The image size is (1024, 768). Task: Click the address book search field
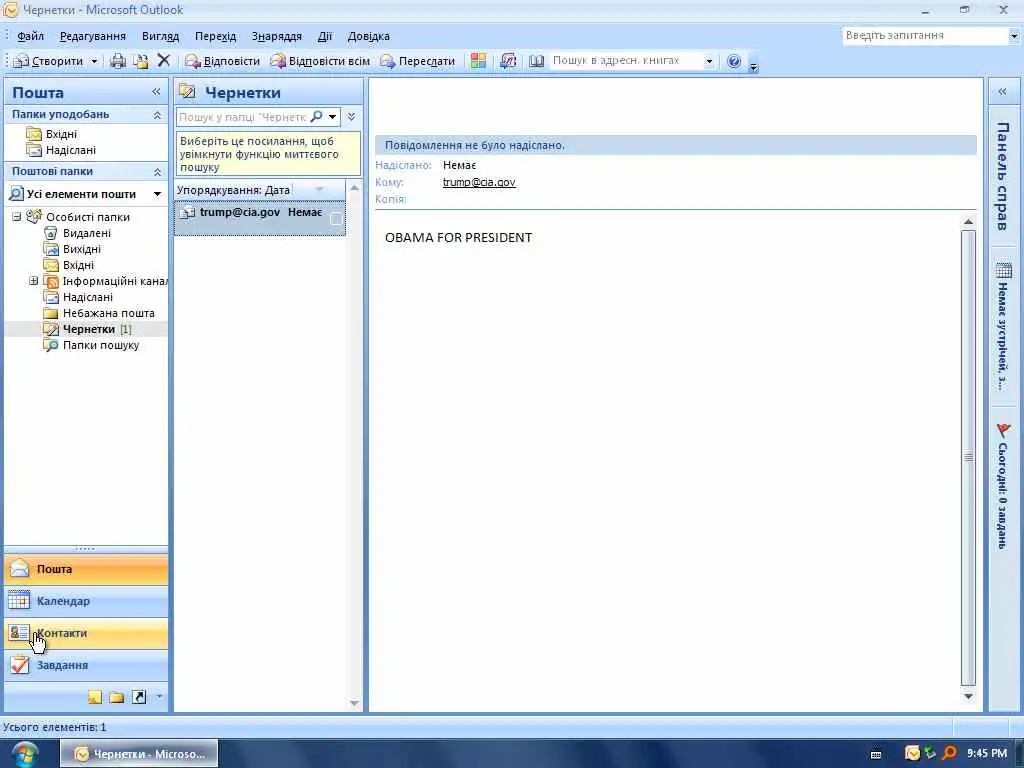[626, 61]
